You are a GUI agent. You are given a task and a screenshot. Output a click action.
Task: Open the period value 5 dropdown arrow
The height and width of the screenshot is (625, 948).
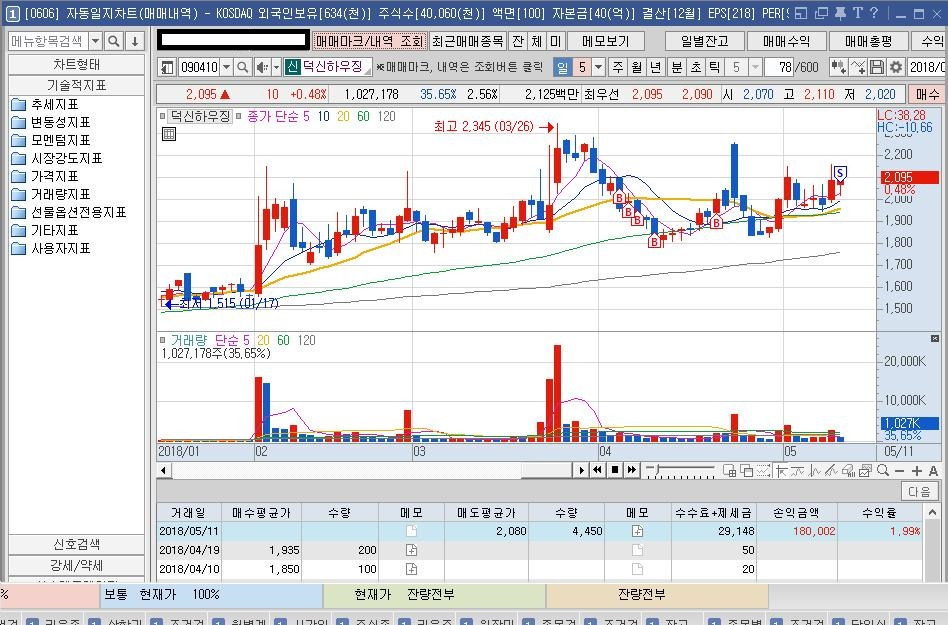pos(598,67)
